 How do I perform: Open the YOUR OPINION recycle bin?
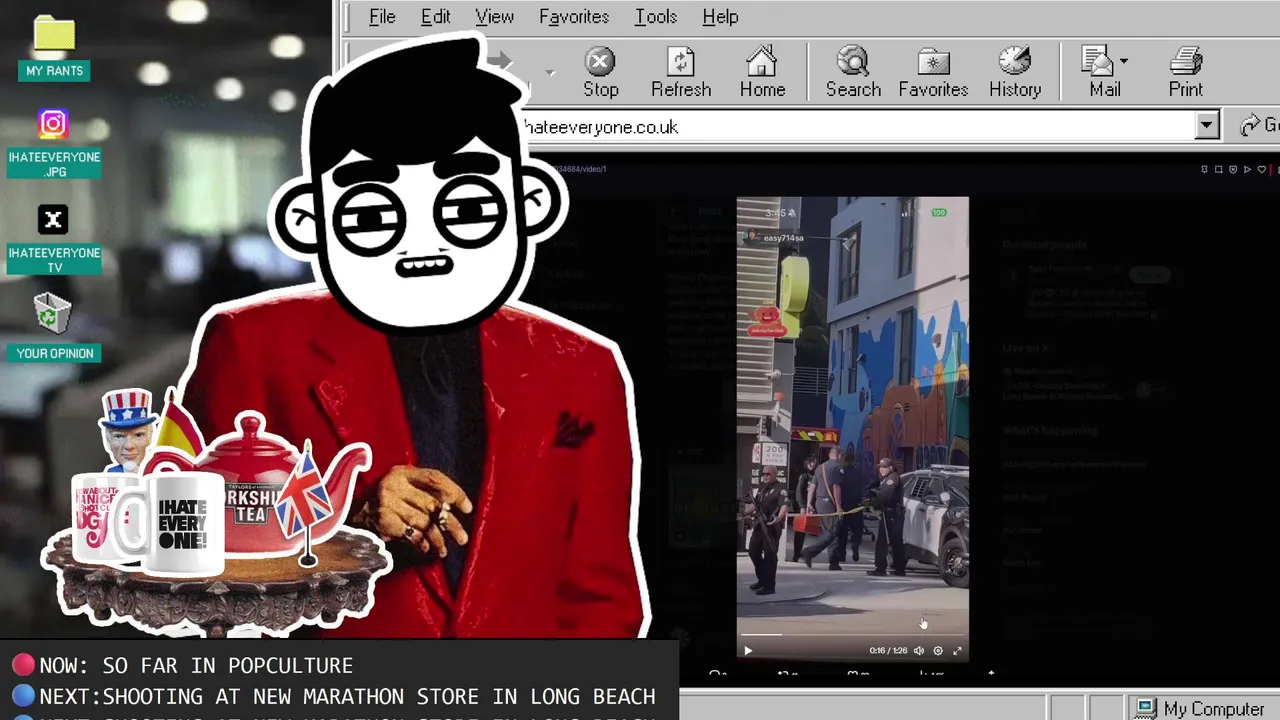point(54,327)
